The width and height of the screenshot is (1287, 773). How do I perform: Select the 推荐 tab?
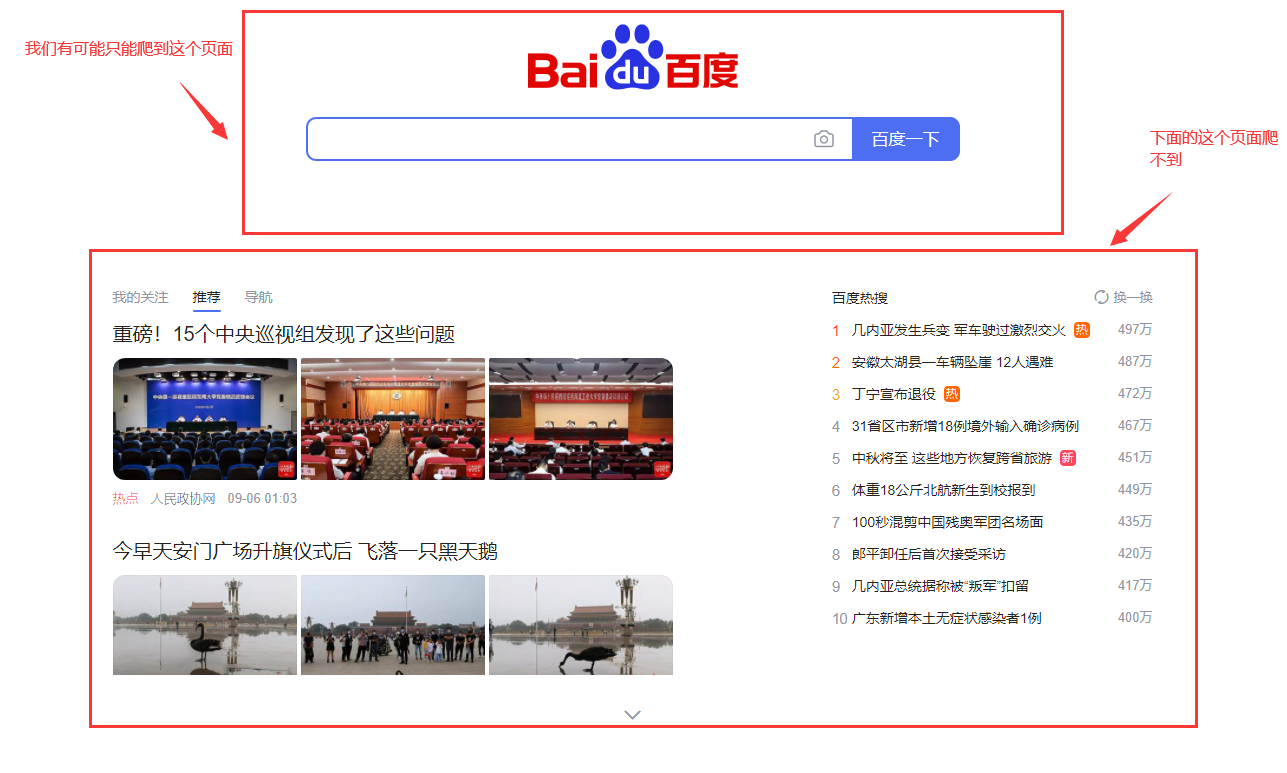(207, 298)
